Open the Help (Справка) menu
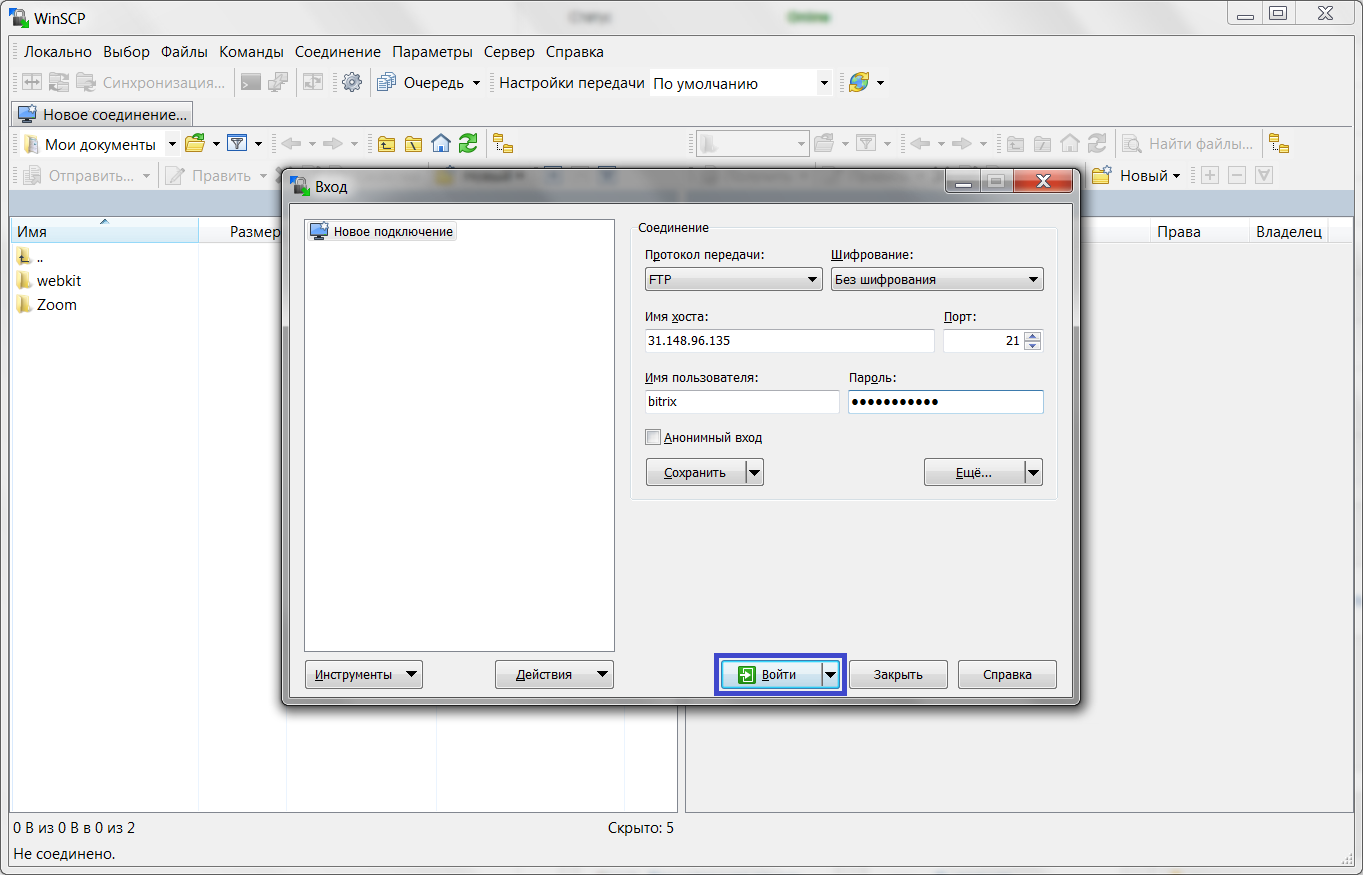Viewport: 1363px width, 875px height. [574, 52]
